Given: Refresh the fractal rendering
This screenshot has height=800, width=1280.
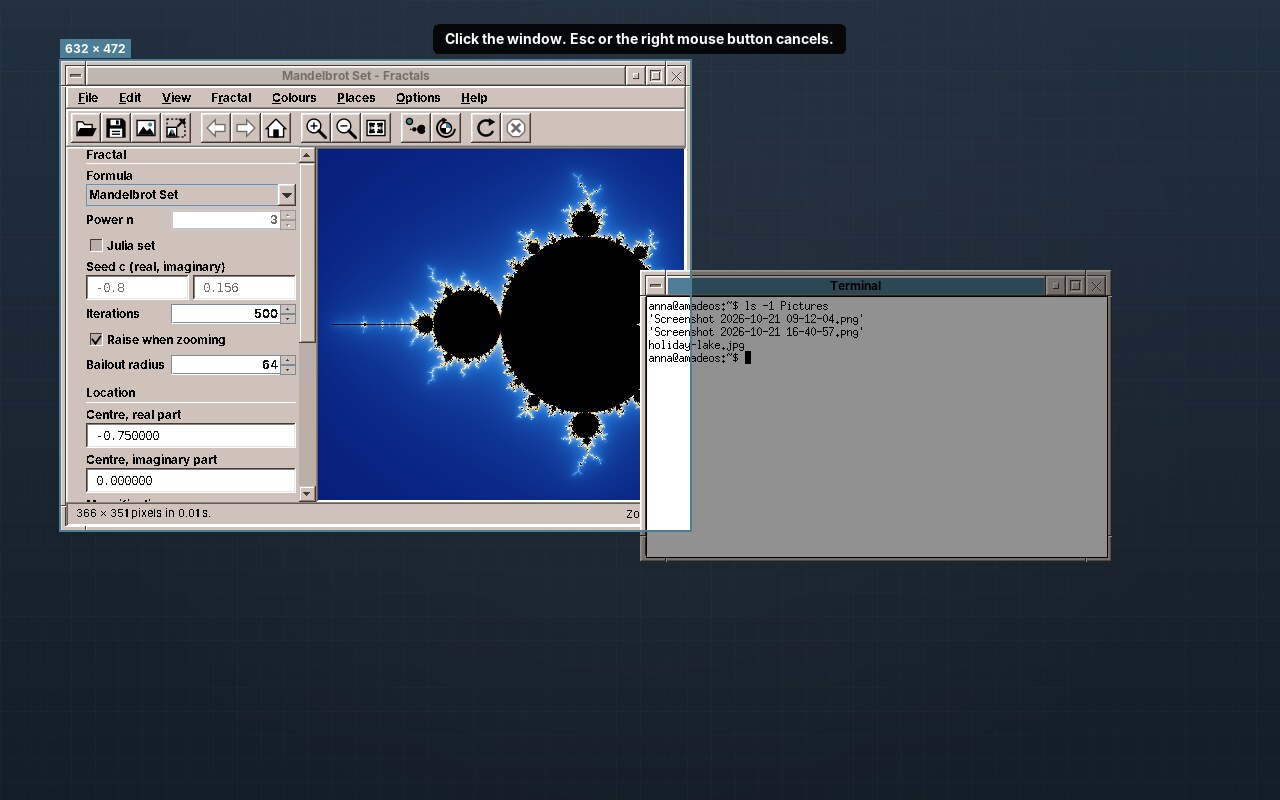Looking at the screenshot, I should 486,128.
